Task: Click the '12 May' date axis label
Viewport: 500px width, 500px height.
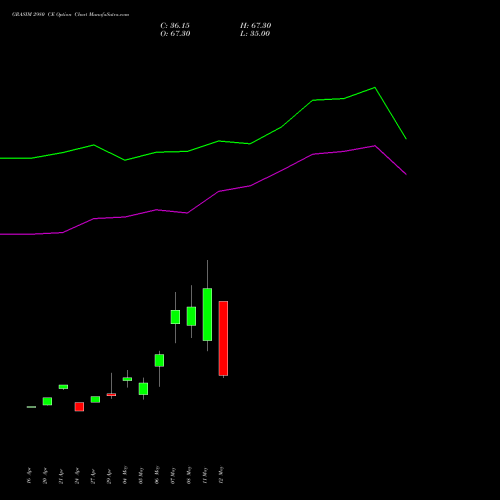Action: click(x=221, y=475)
